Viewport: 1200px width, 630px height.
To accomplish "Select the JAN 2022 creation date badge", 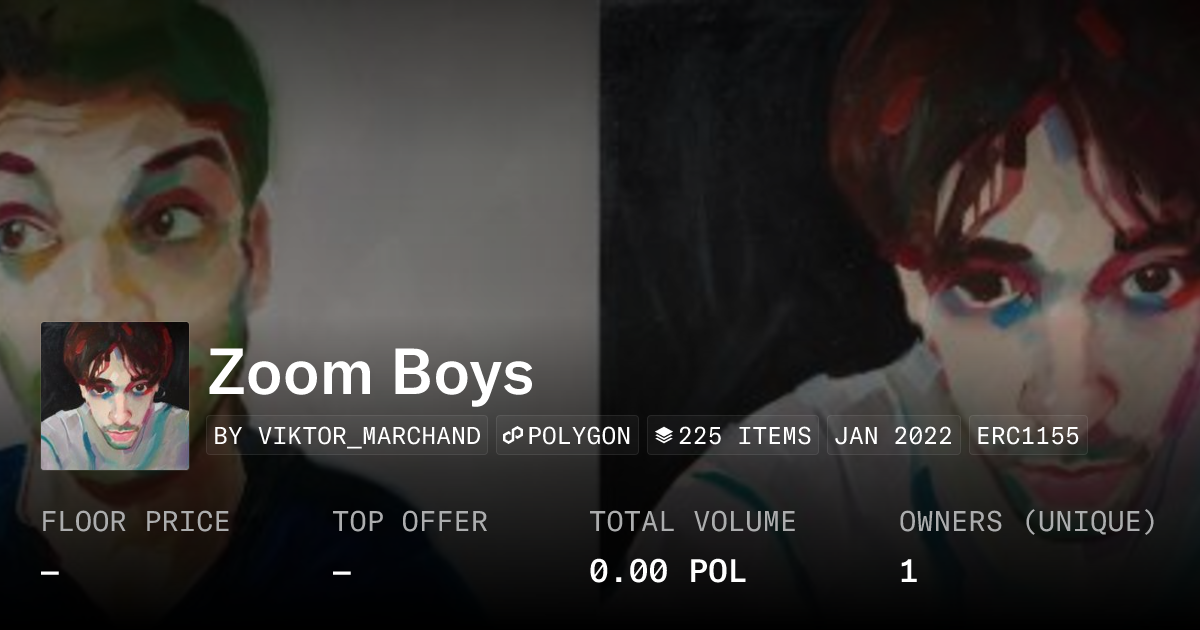I will pos(894,436).
